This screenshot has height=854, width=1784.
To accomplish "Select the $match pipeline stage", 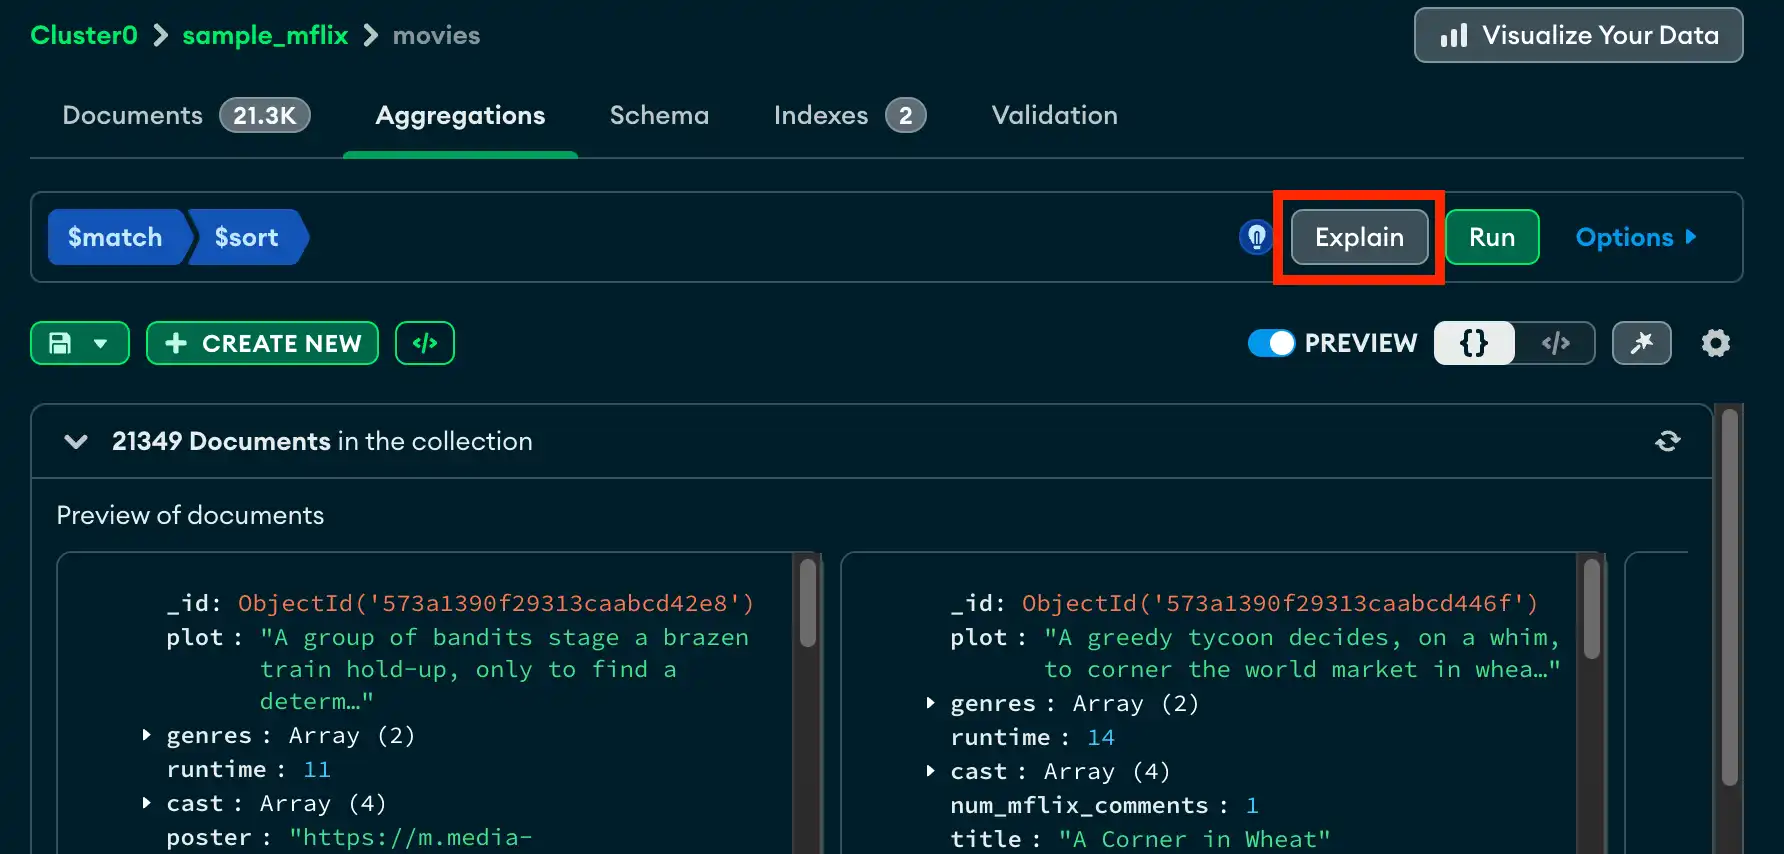I will tap(115, 237).
